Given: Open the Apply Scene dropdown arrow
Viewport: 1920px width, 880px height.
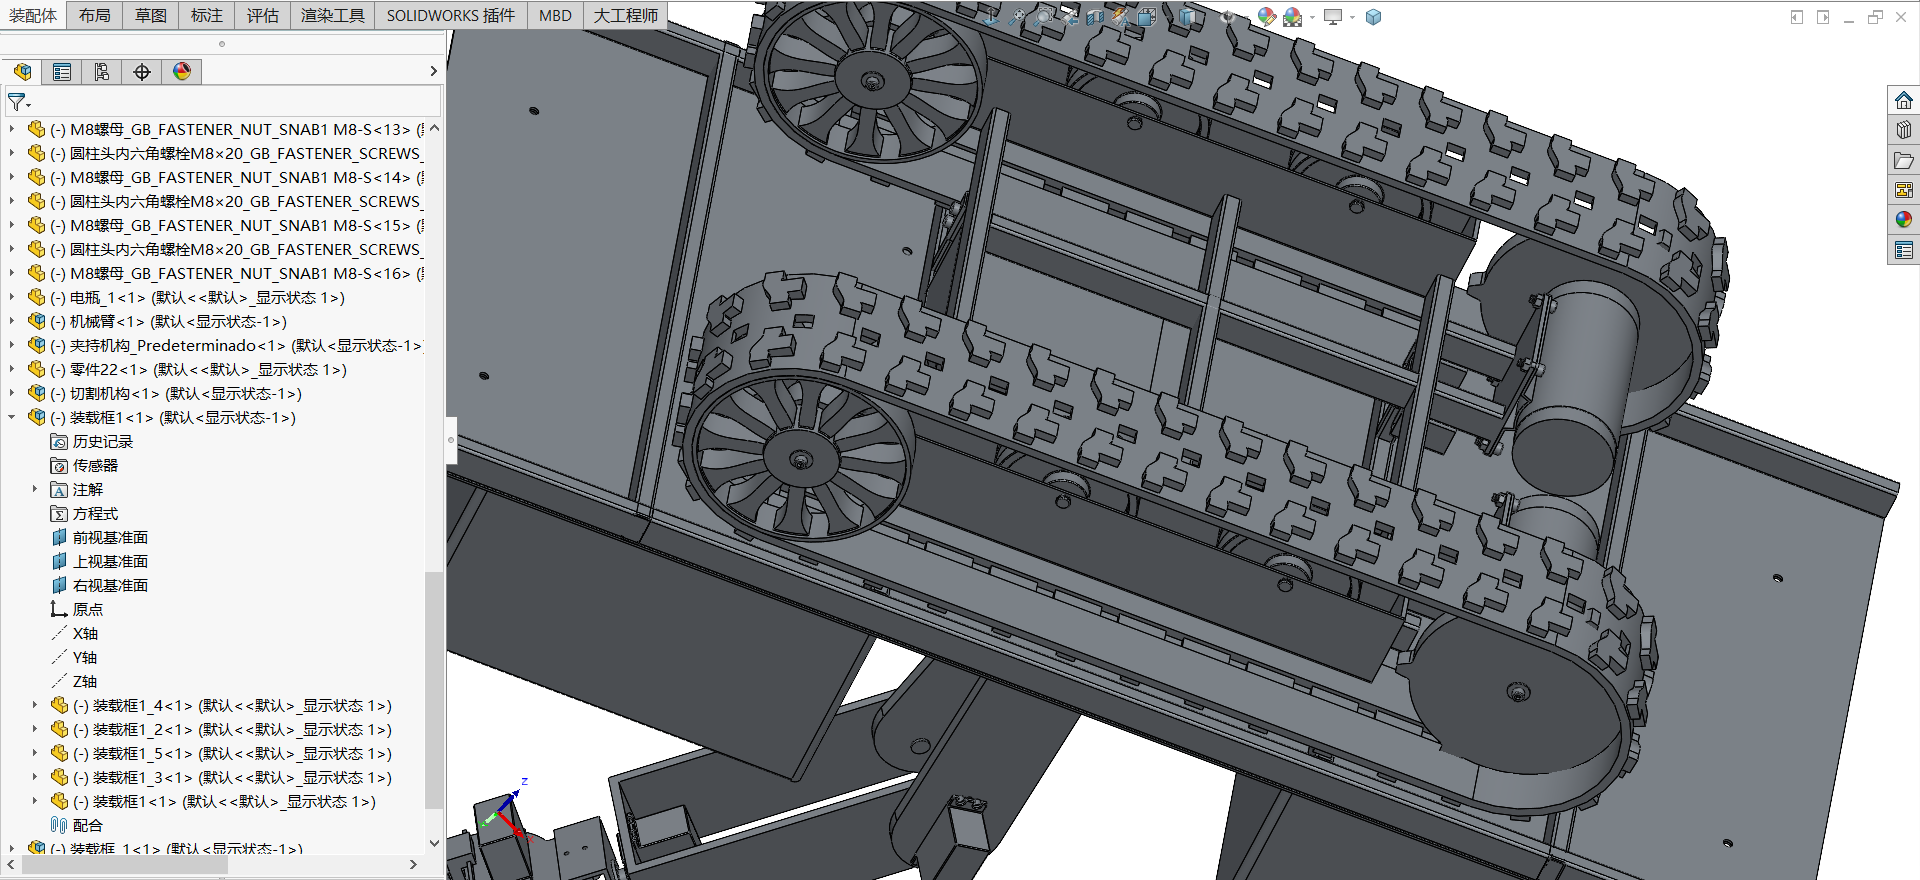Looking at the screenshot, I should pyautogui.click(x=1312, y=17).
